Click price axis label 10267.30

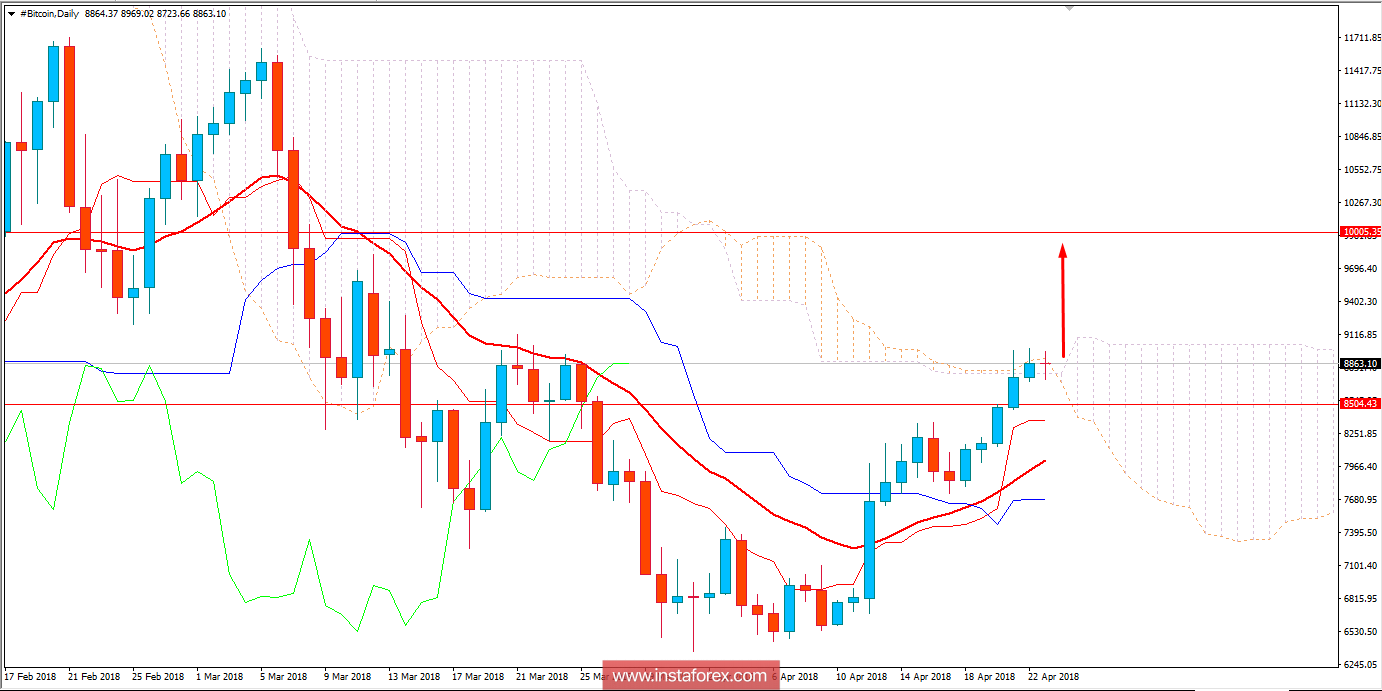coord(1363,203)
